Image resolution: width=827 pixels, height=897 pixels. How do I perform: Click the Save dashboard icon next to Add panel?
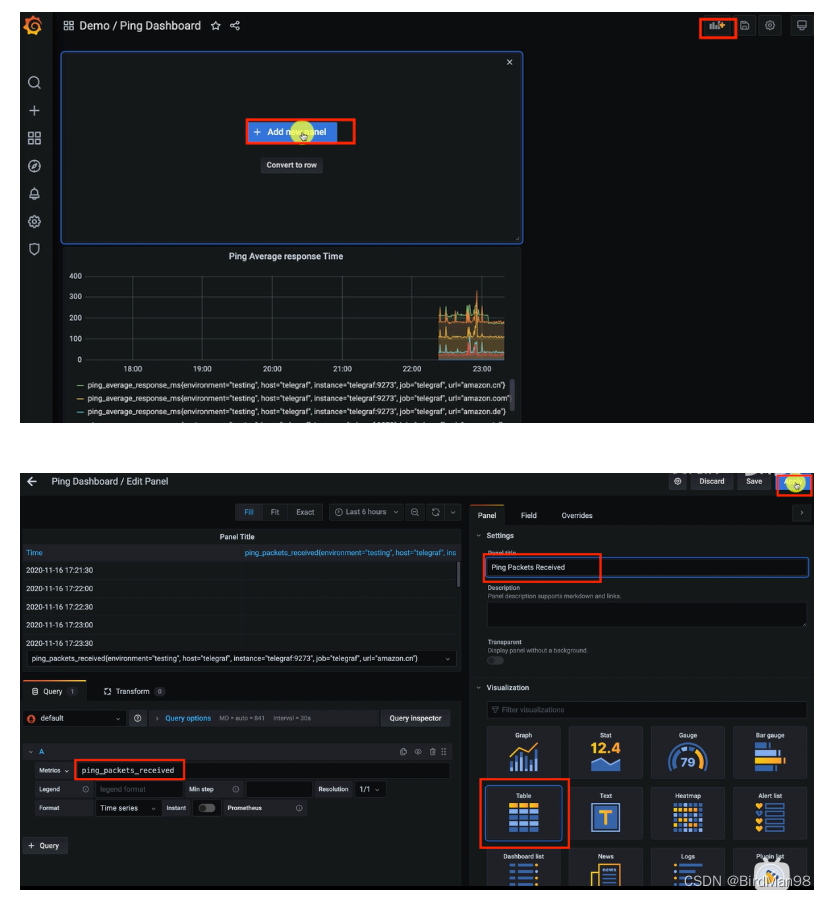(x=745, y=25)
